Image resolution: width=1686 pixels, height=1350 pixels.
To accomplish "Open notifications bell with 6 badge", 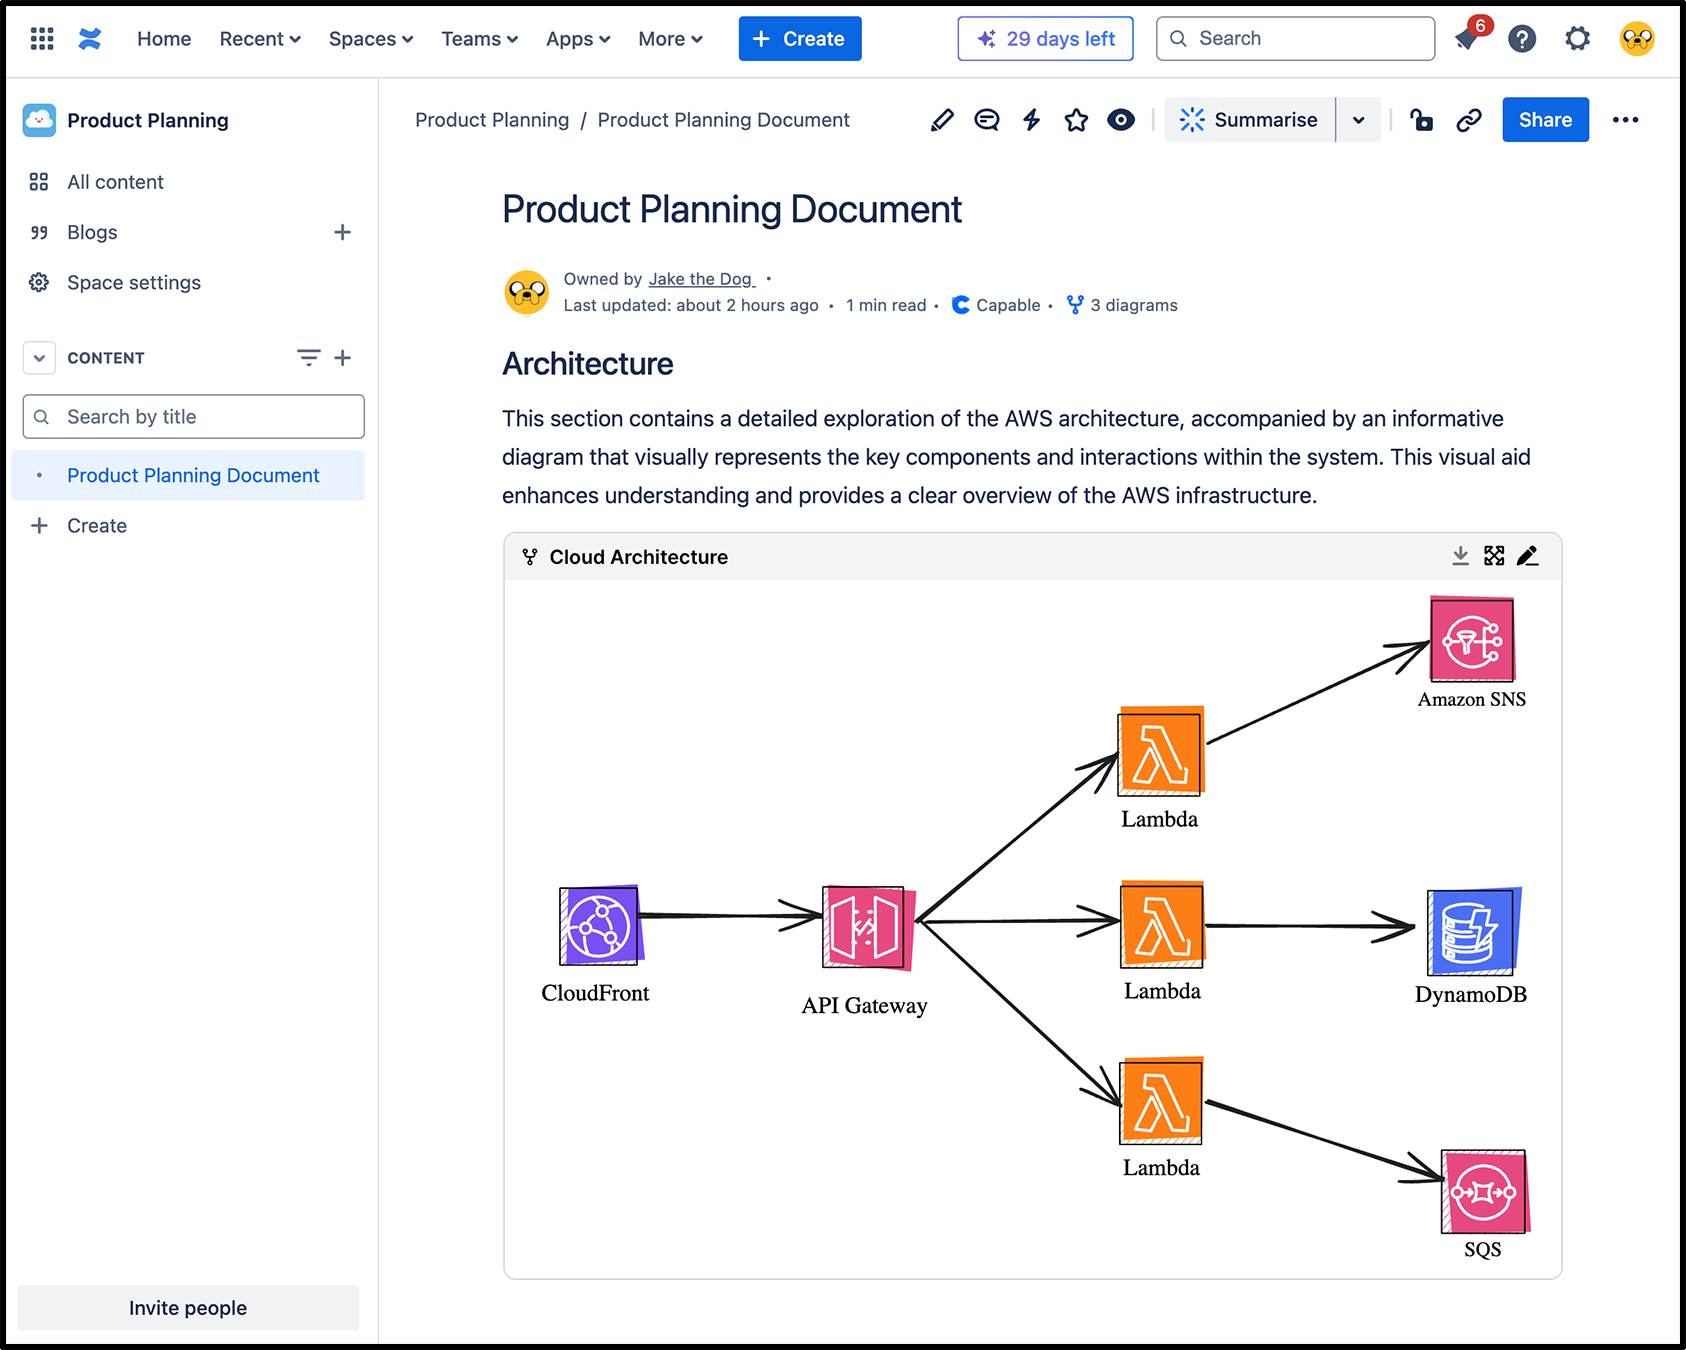I will click(x=1467, y=39).
